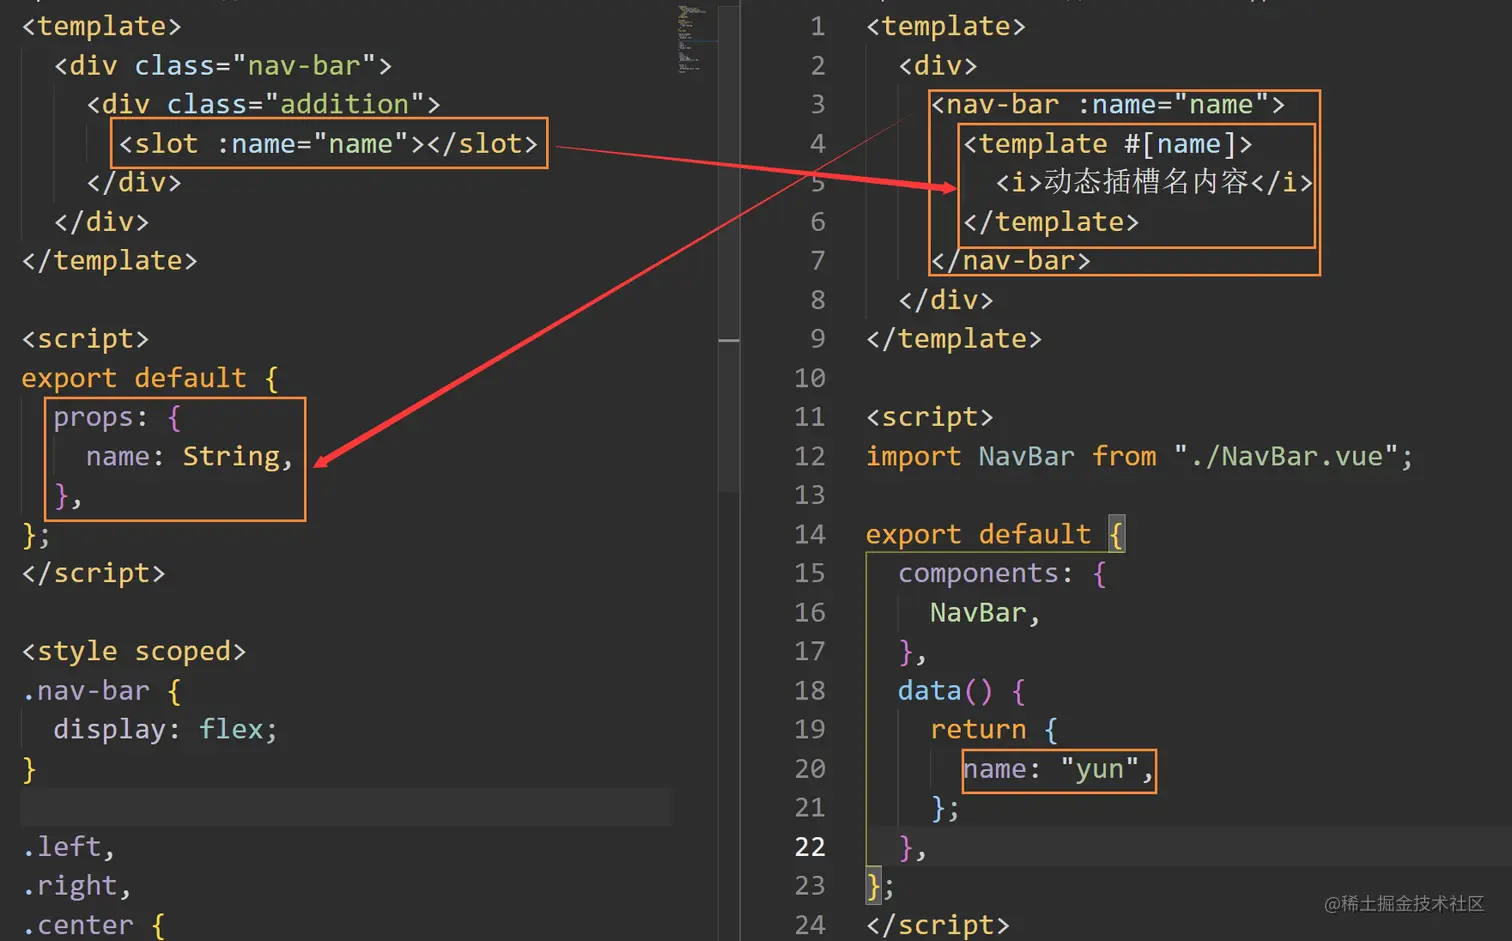Select line number 12 in the right editor

coord(810,457)
